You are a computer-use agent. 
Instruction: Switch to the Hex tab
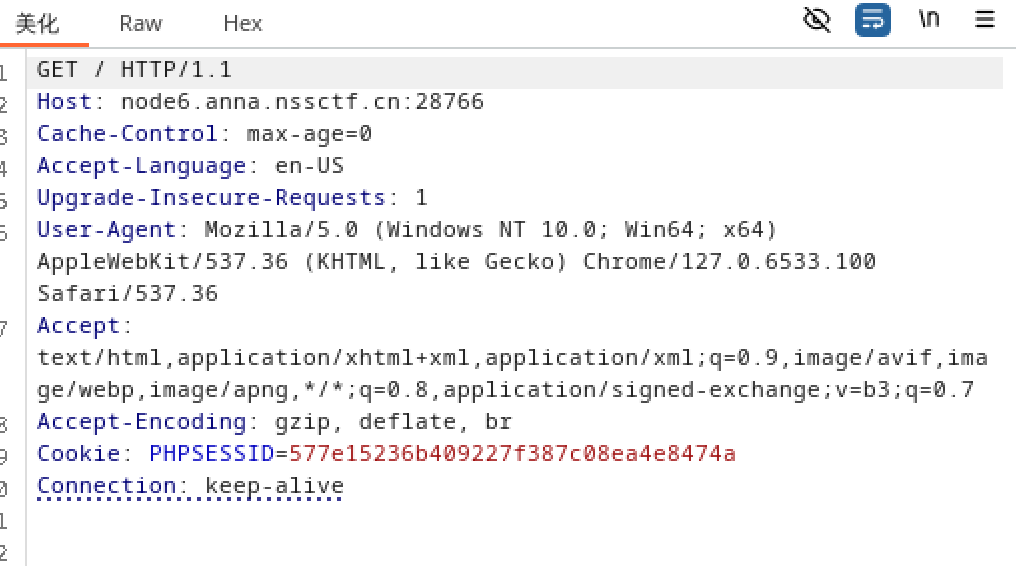242,23
